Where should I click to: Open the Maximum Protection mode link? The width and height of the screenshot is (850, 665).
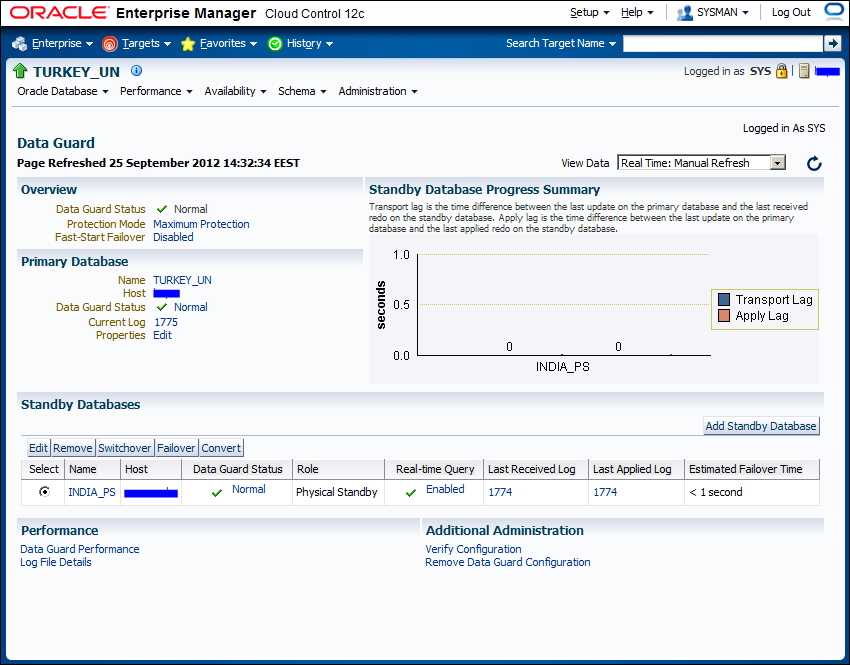pyautogui.click(x=201, y=224)
